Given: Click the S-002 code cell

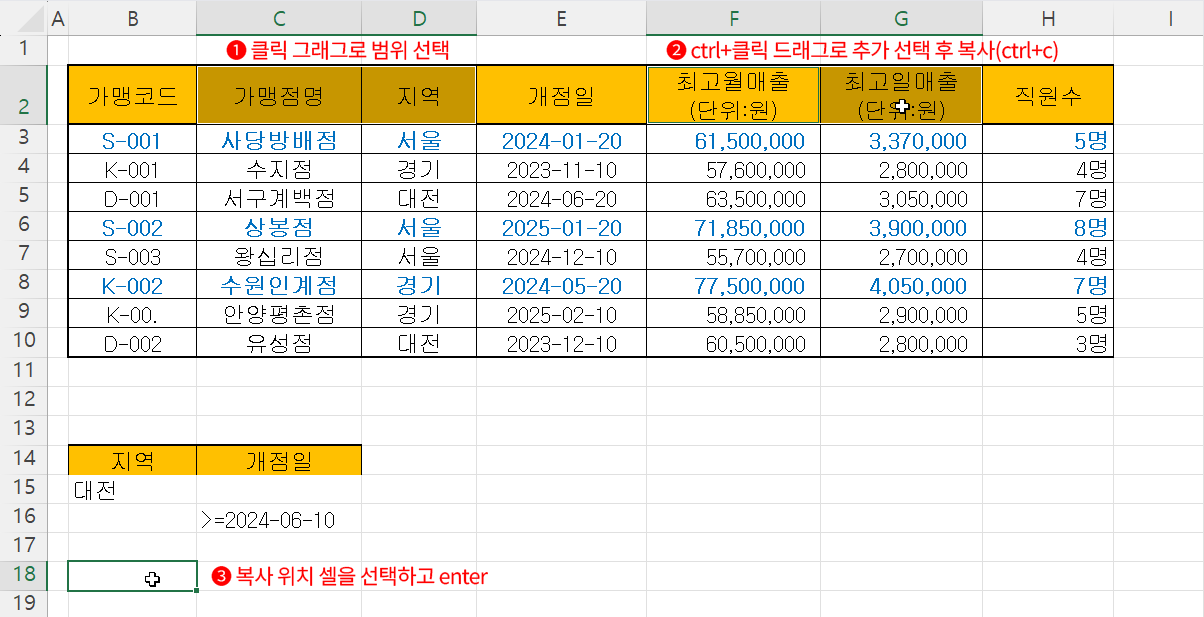Looking at the screenshot, I should [x=133, y=227].
